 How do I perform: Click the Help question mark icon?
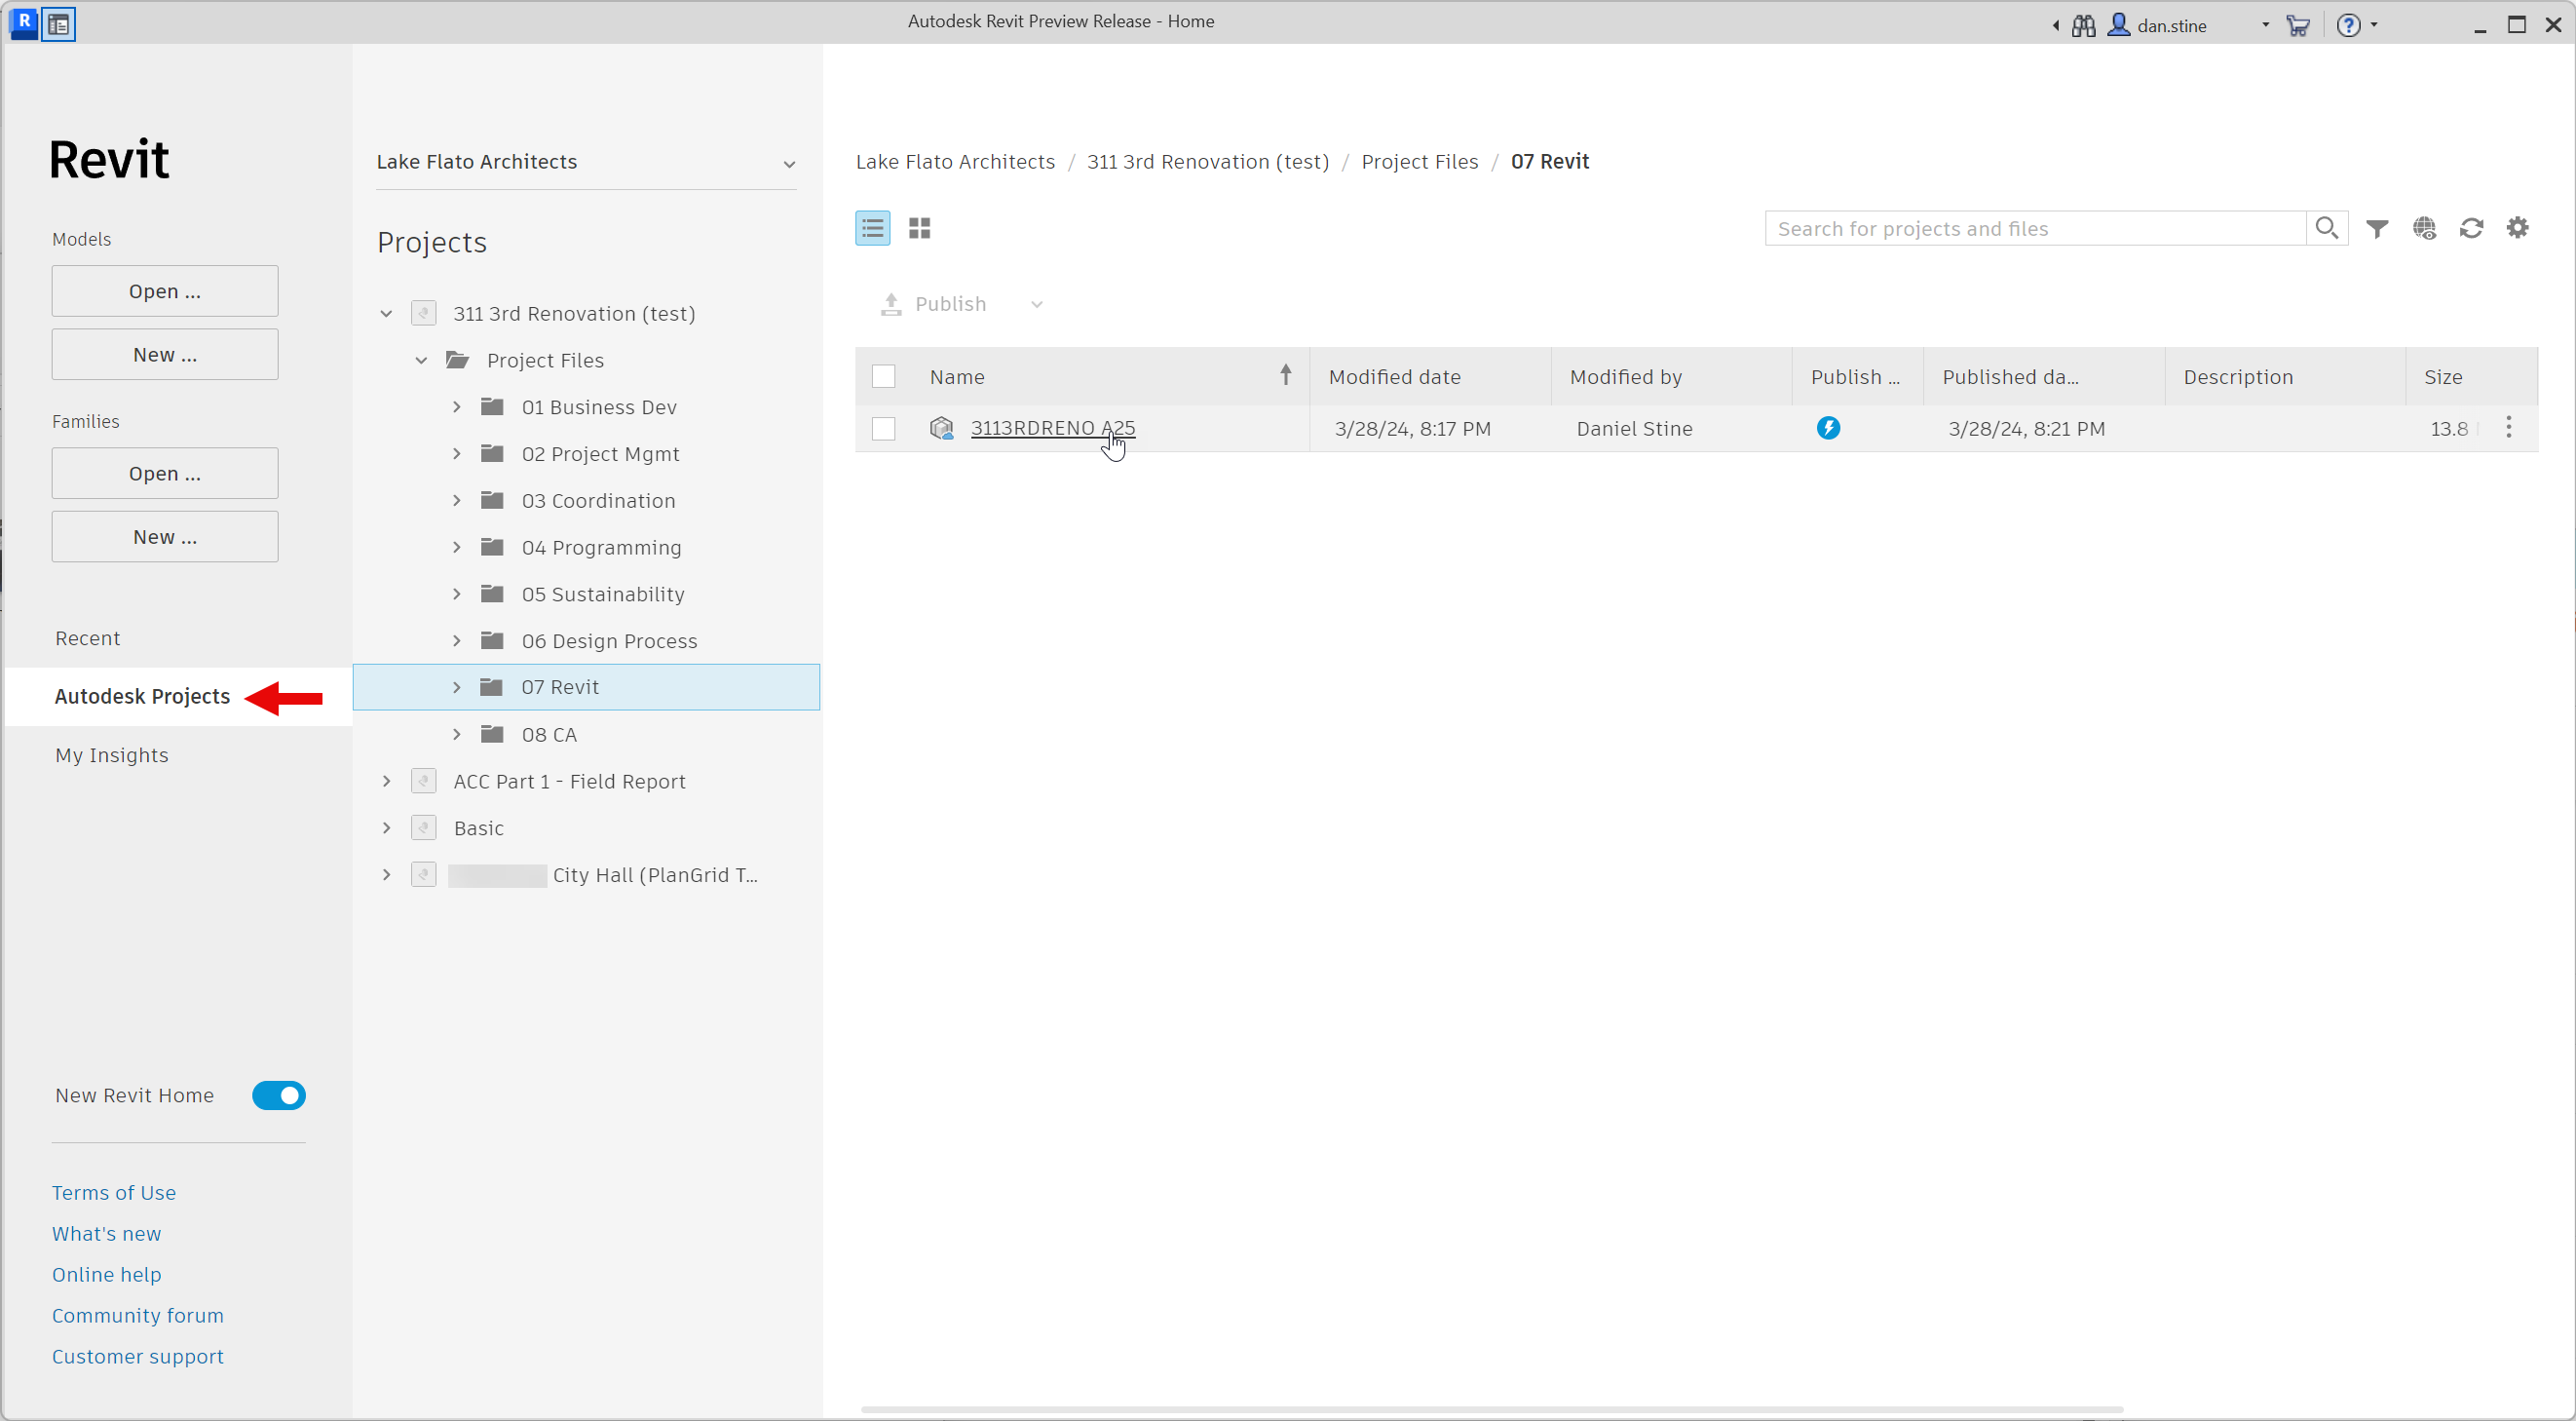pyautogui.click(x=2348, y=25)
